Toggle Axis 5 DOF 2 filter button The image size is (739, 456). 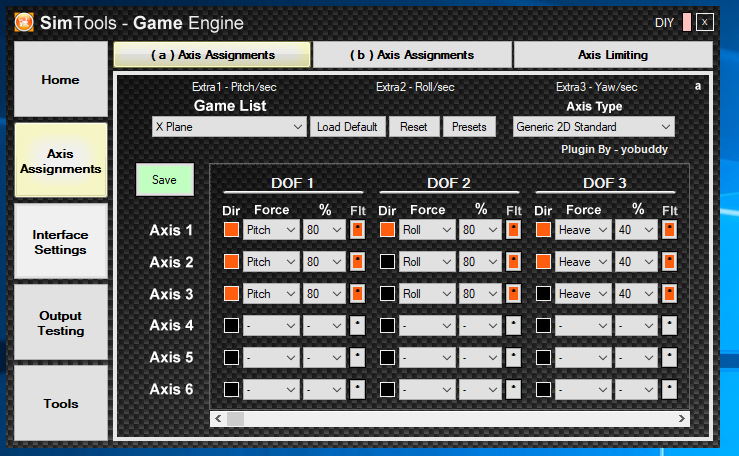pyautogui.click(x=513, y=358)
